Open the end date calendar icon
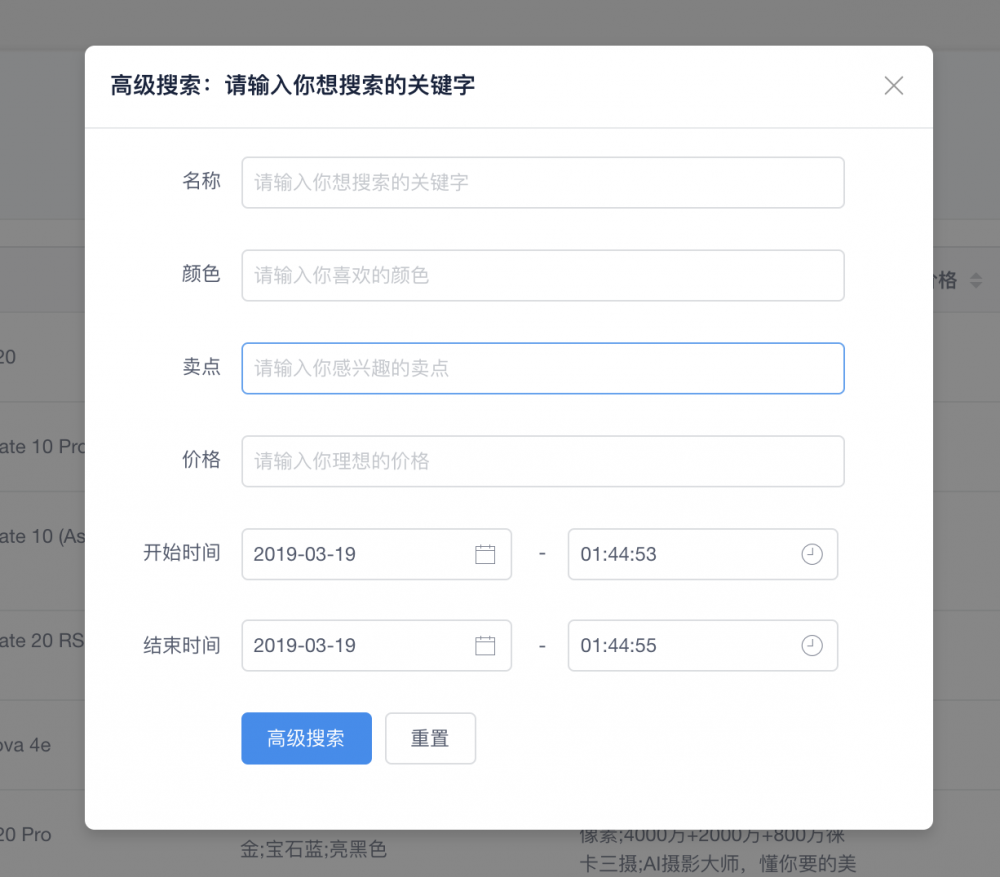This screenshot has height=877, width=1000. point(486,645)
